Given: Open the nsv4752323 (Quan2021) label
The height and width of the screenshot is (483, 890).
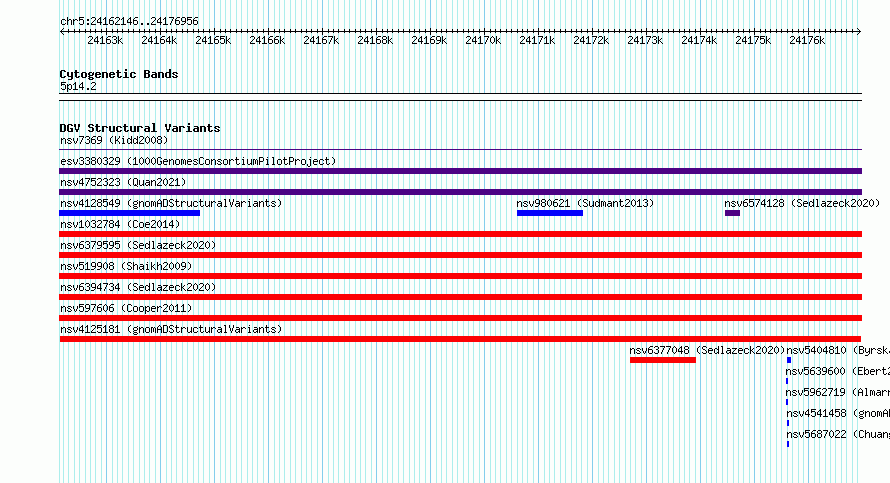Looking at the screenshot, I should pos(123,182).
